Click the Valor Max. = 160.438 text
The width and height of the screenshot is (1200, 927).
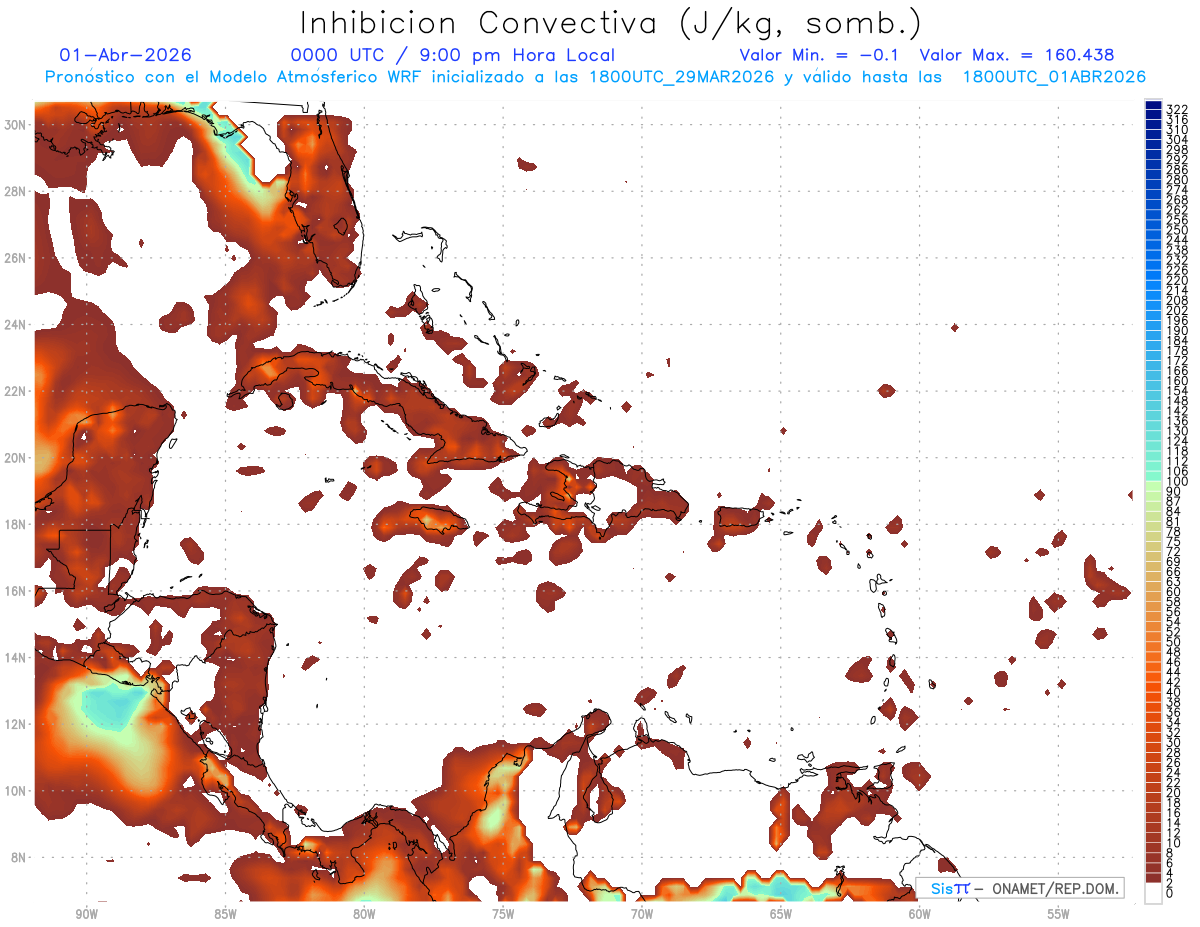(1016, 55)
